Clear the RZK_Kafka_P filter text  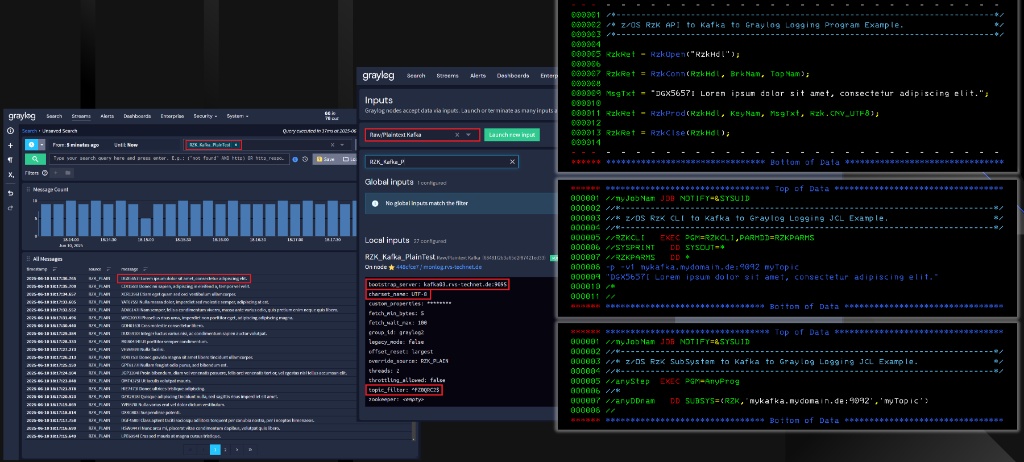513,161
